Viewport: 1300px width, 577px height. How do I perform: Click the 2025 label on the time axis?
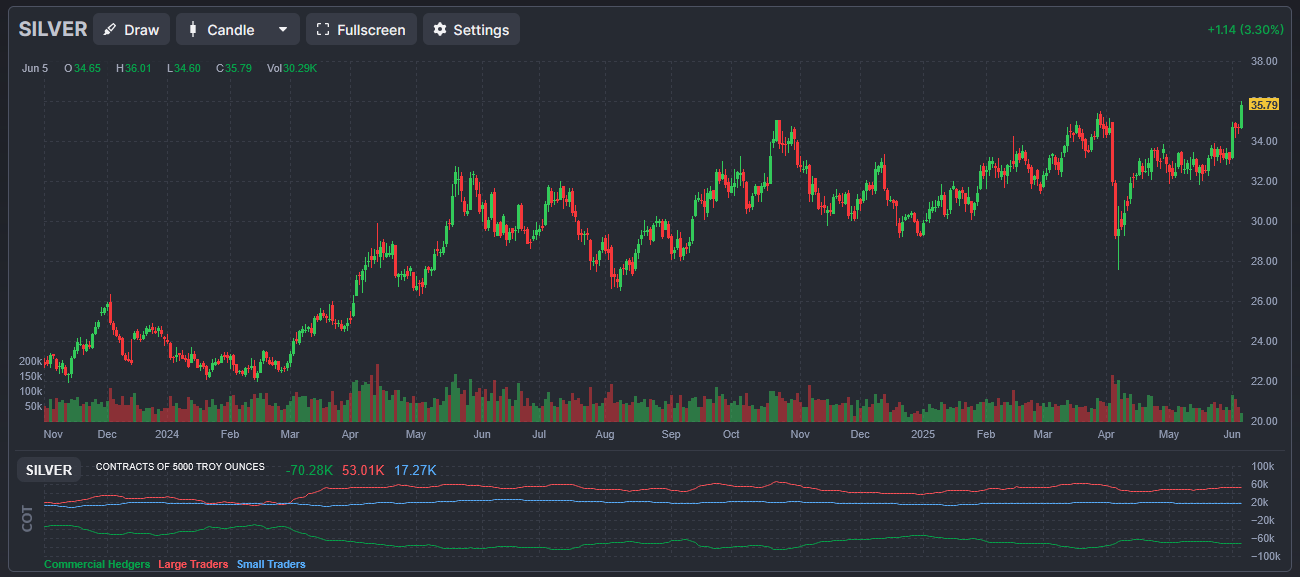tap(923, 435)
